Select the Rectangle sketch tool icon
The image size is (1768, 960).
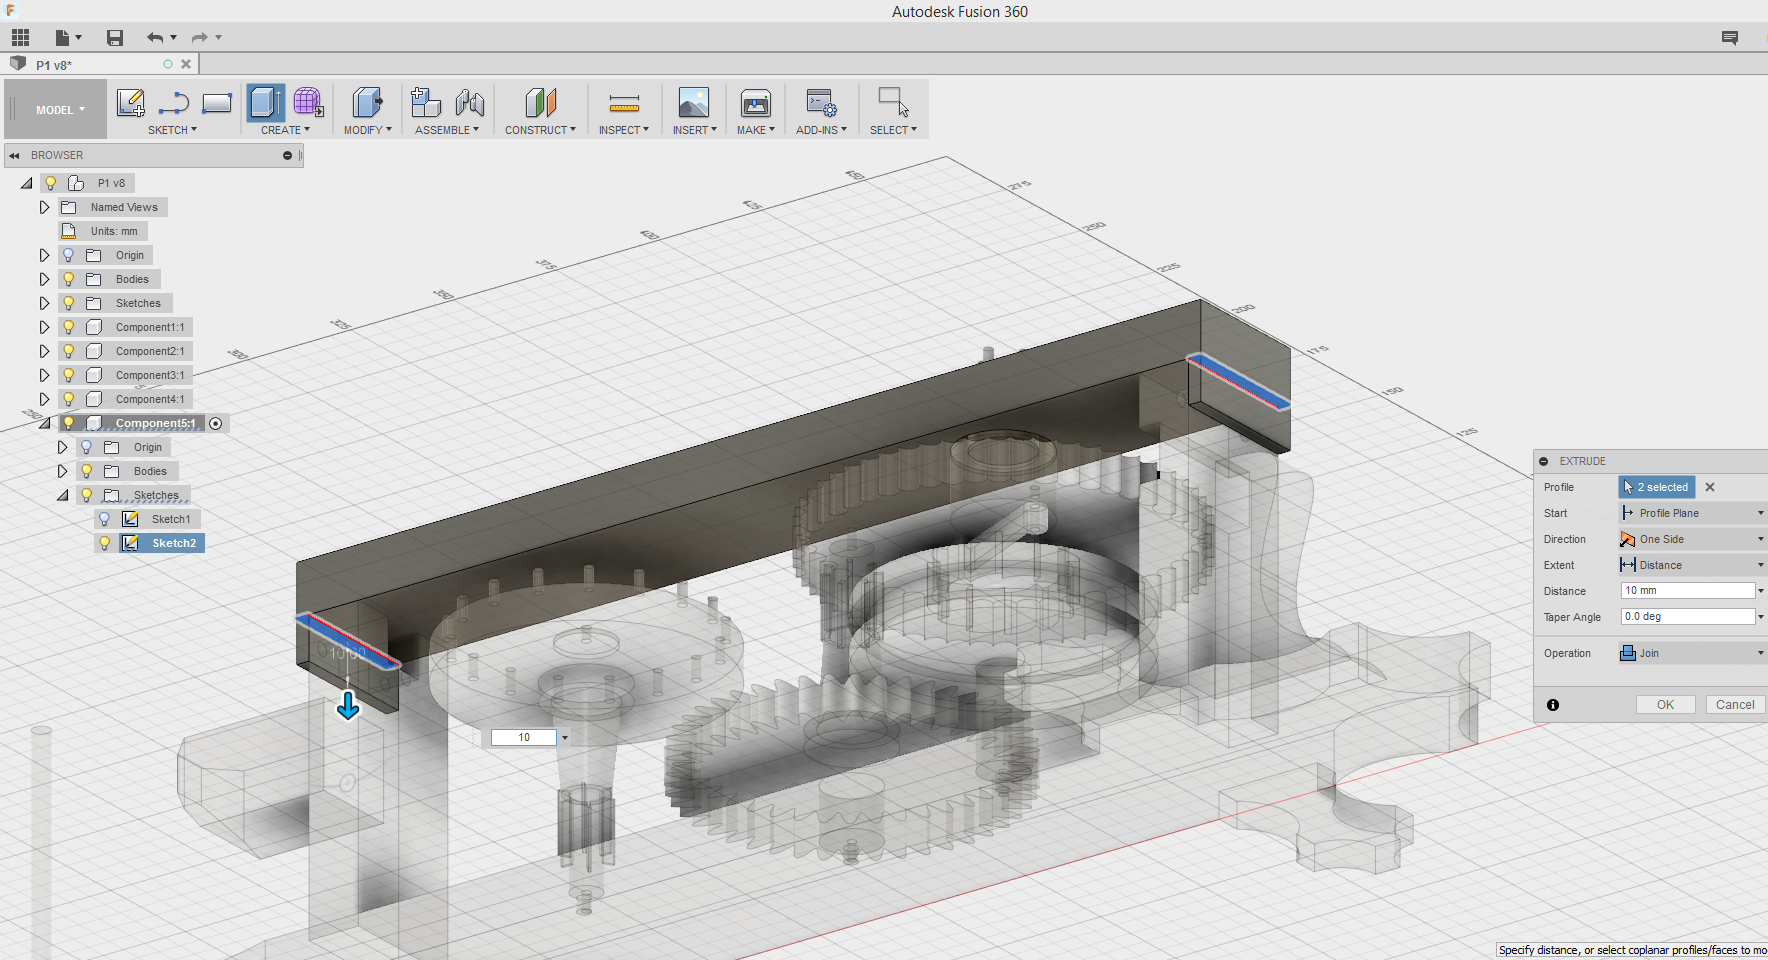pos(217,102)
